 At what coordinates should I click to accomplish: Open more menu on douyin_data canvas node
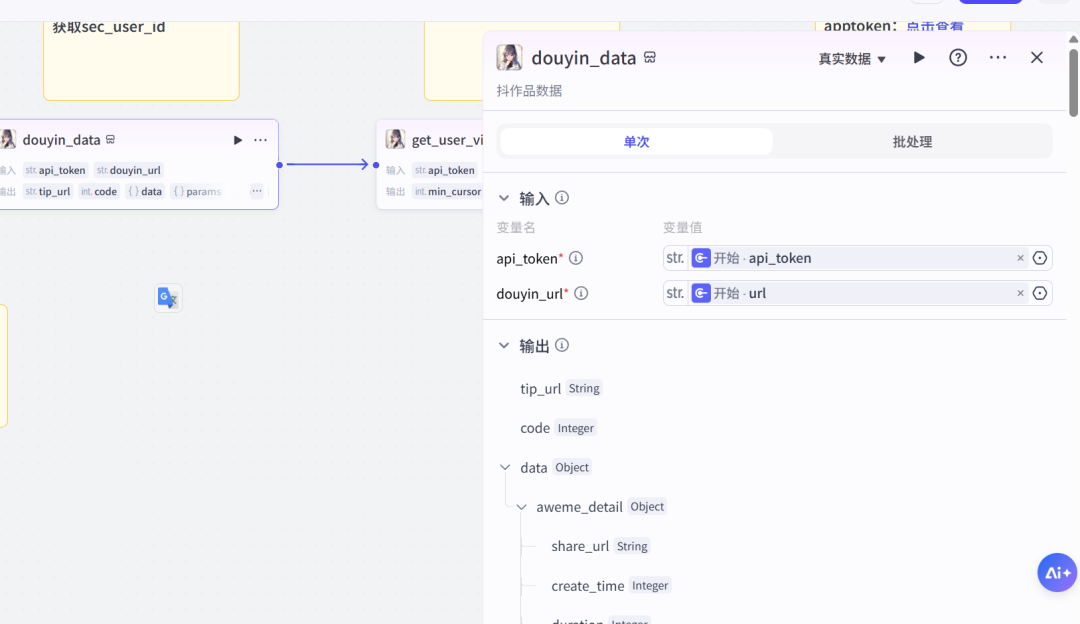pyautogui.click(x=260, y=140)
